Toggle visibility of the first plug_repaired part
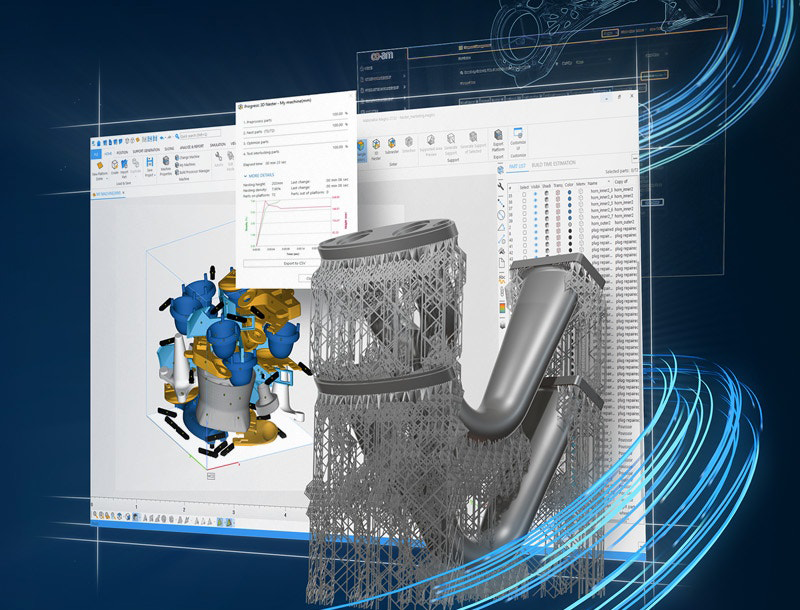Image resolution: width=800 pixels, height=610 pixels. pos(536,228)
